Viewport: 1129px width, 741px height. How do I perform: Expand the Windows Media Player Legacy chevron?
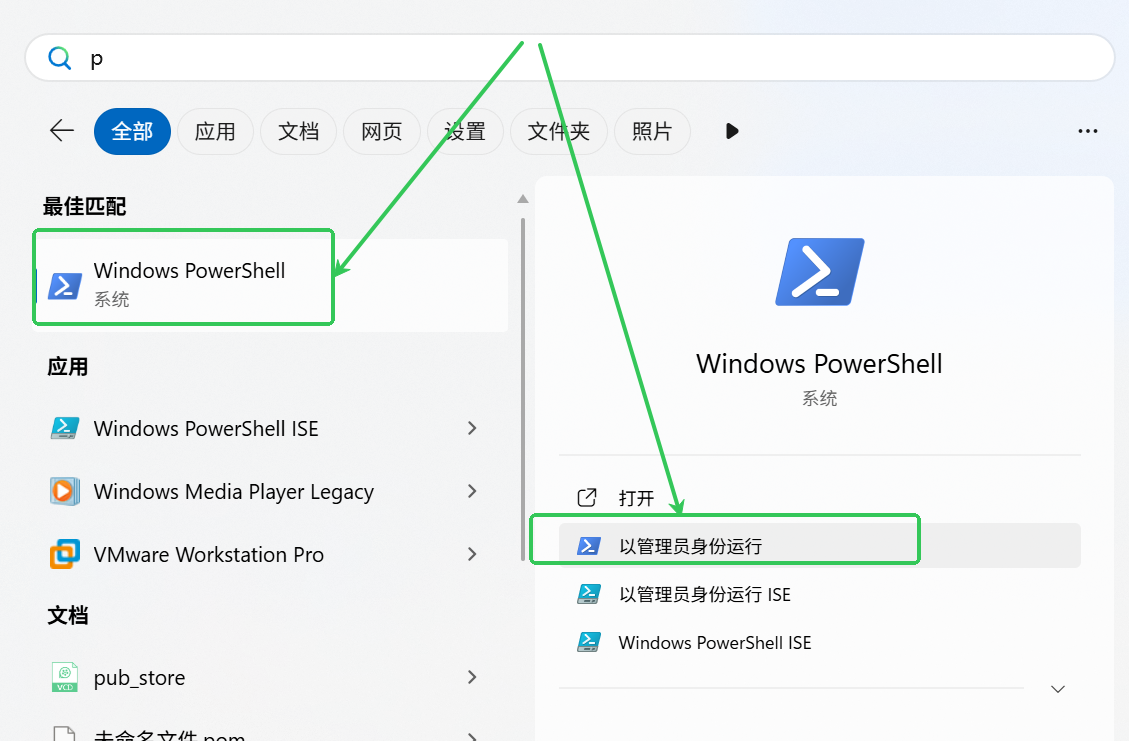point(472,491)
